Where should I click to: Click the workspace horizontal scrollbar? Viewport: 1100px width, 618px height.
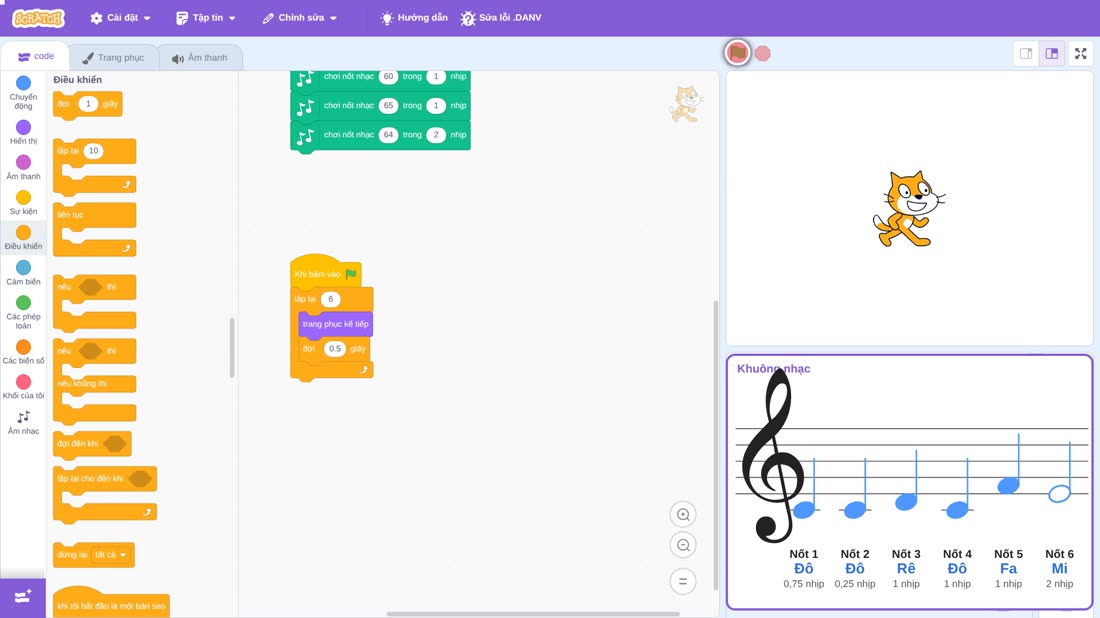[533, 614]
